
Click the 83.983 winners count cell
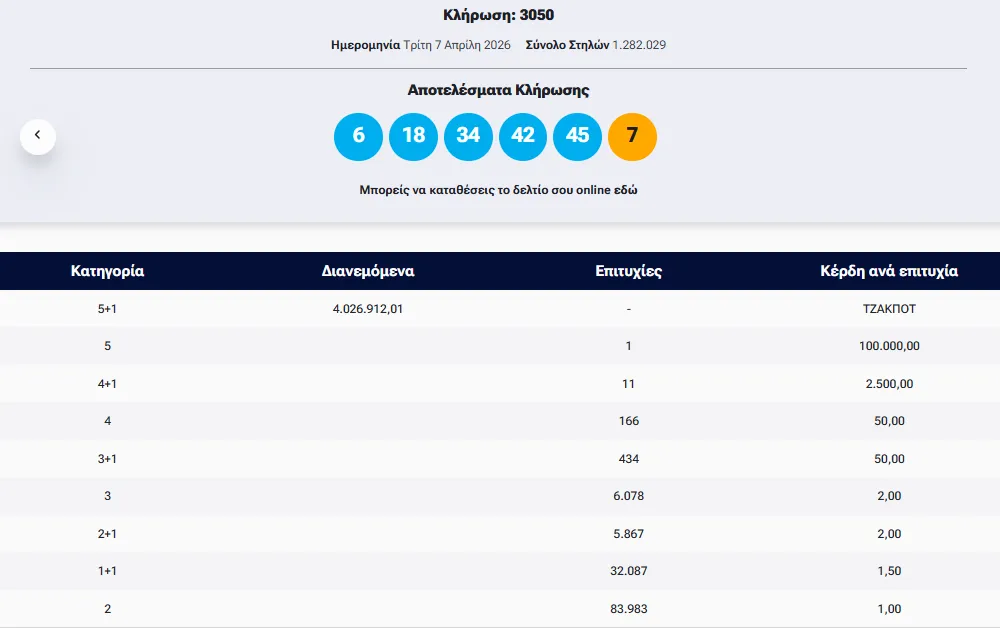[x=628, y=609]
